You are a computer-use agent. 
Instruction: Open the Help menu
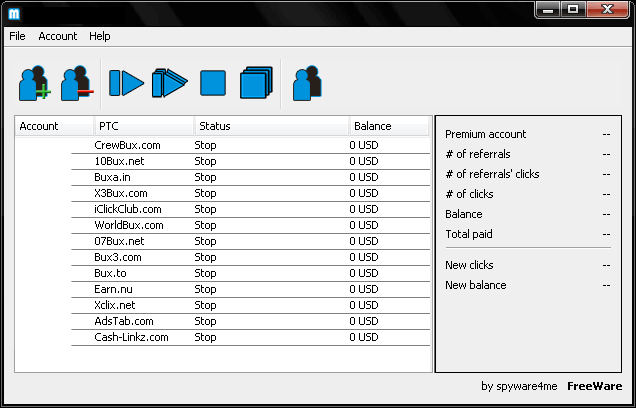pos(100,36)
